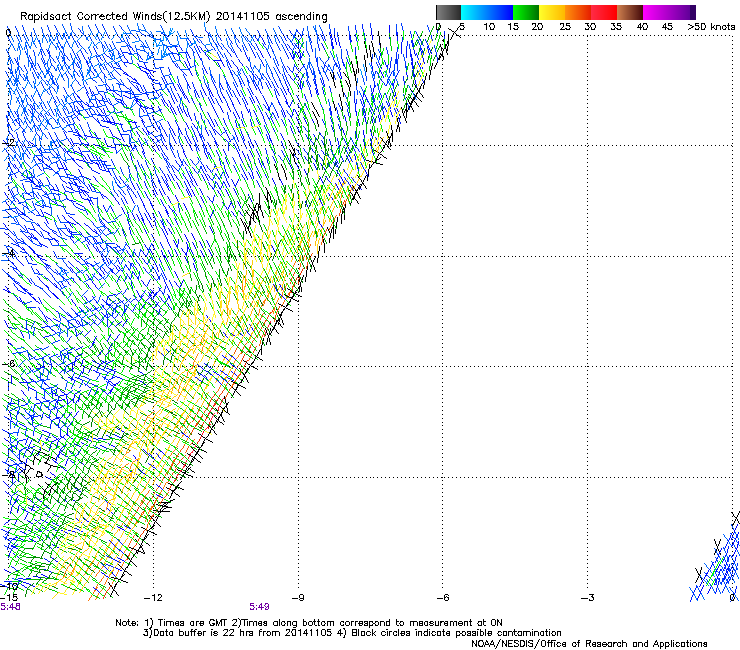Screen dimensions: 740x650
Task: Click the orange 25-30 knots legend swatch
Action: pyautogui.click(x=578, y=12)
